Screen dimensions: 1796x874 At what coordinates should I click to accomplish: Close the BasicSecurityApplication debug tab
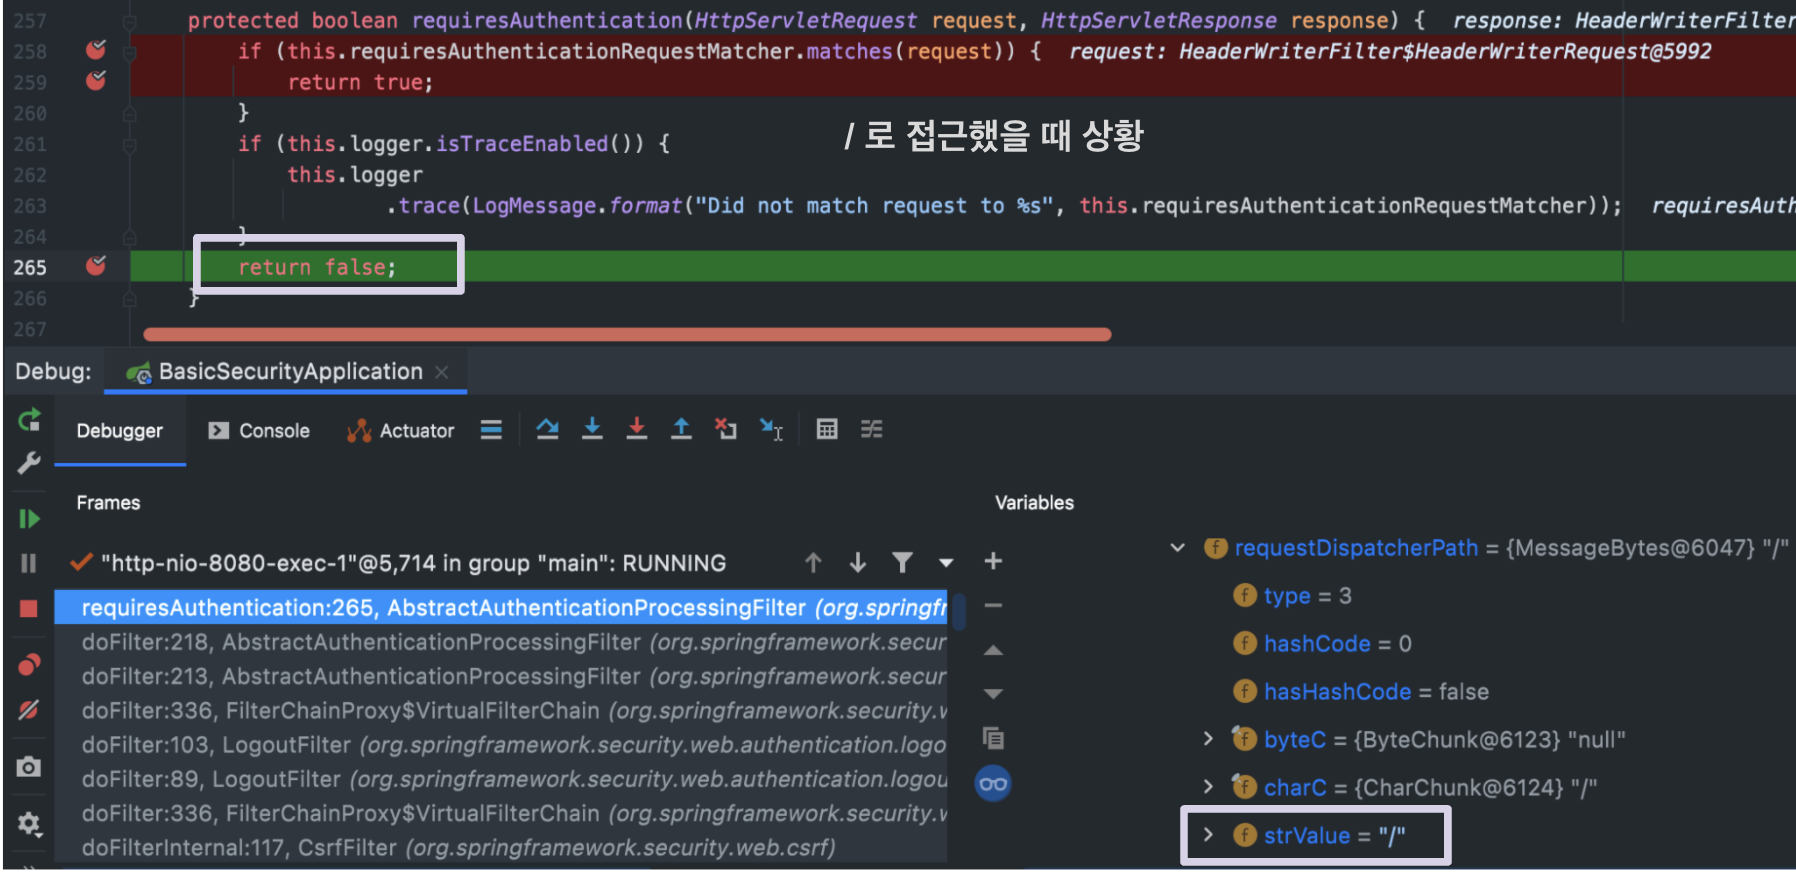(442, 372)
